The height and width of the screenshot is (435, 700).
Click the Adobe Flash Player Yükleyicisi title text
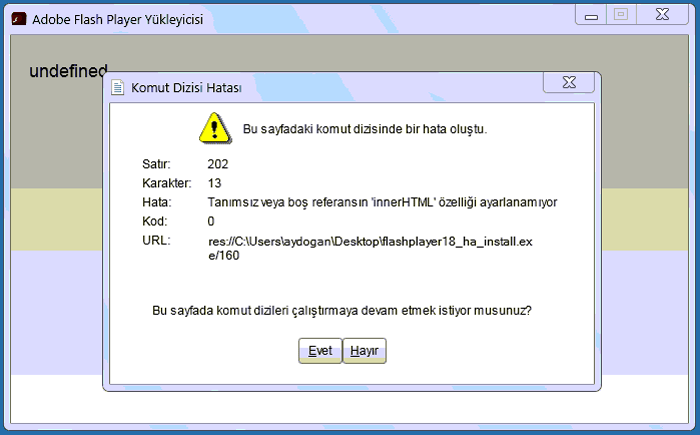[117, 19]
